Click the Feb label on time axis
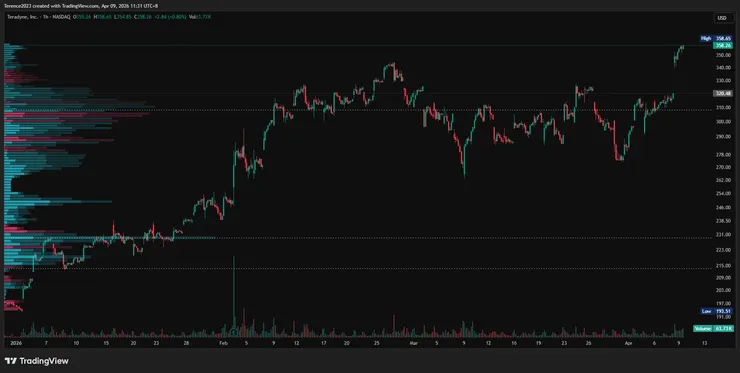 point(224,343)
